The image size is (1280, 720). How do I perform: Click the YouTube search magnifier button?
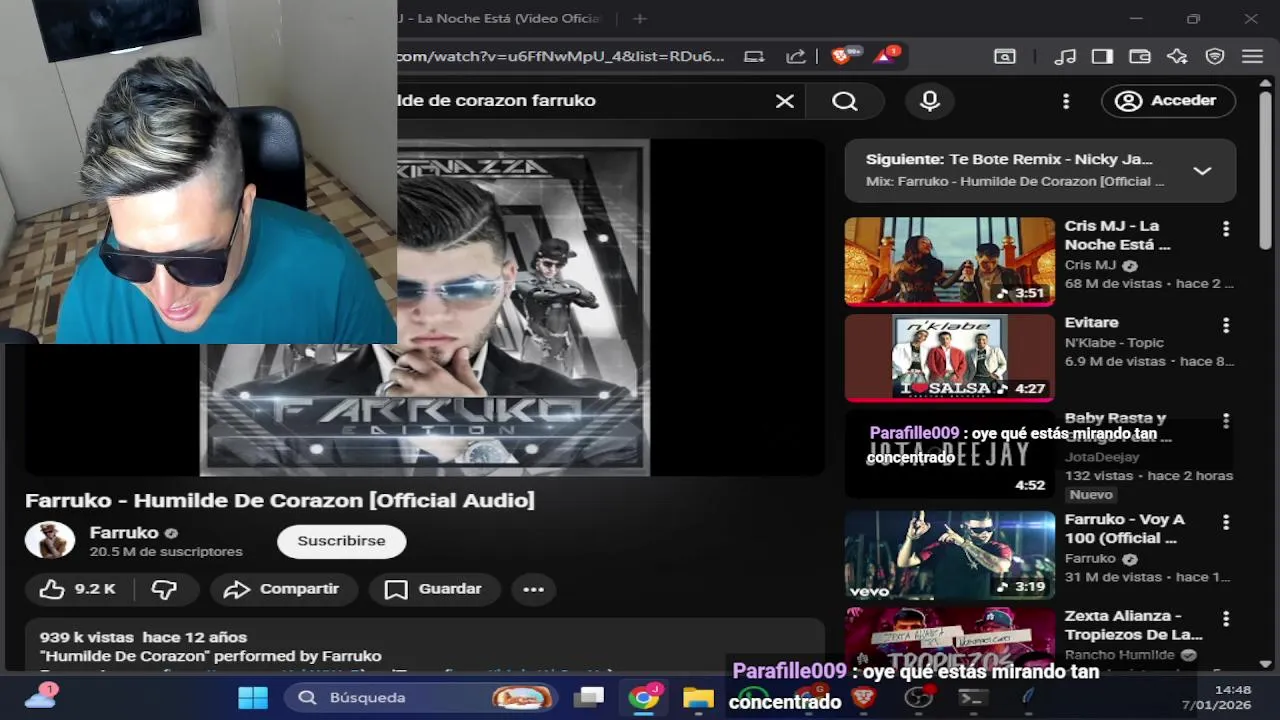[845, 101]
